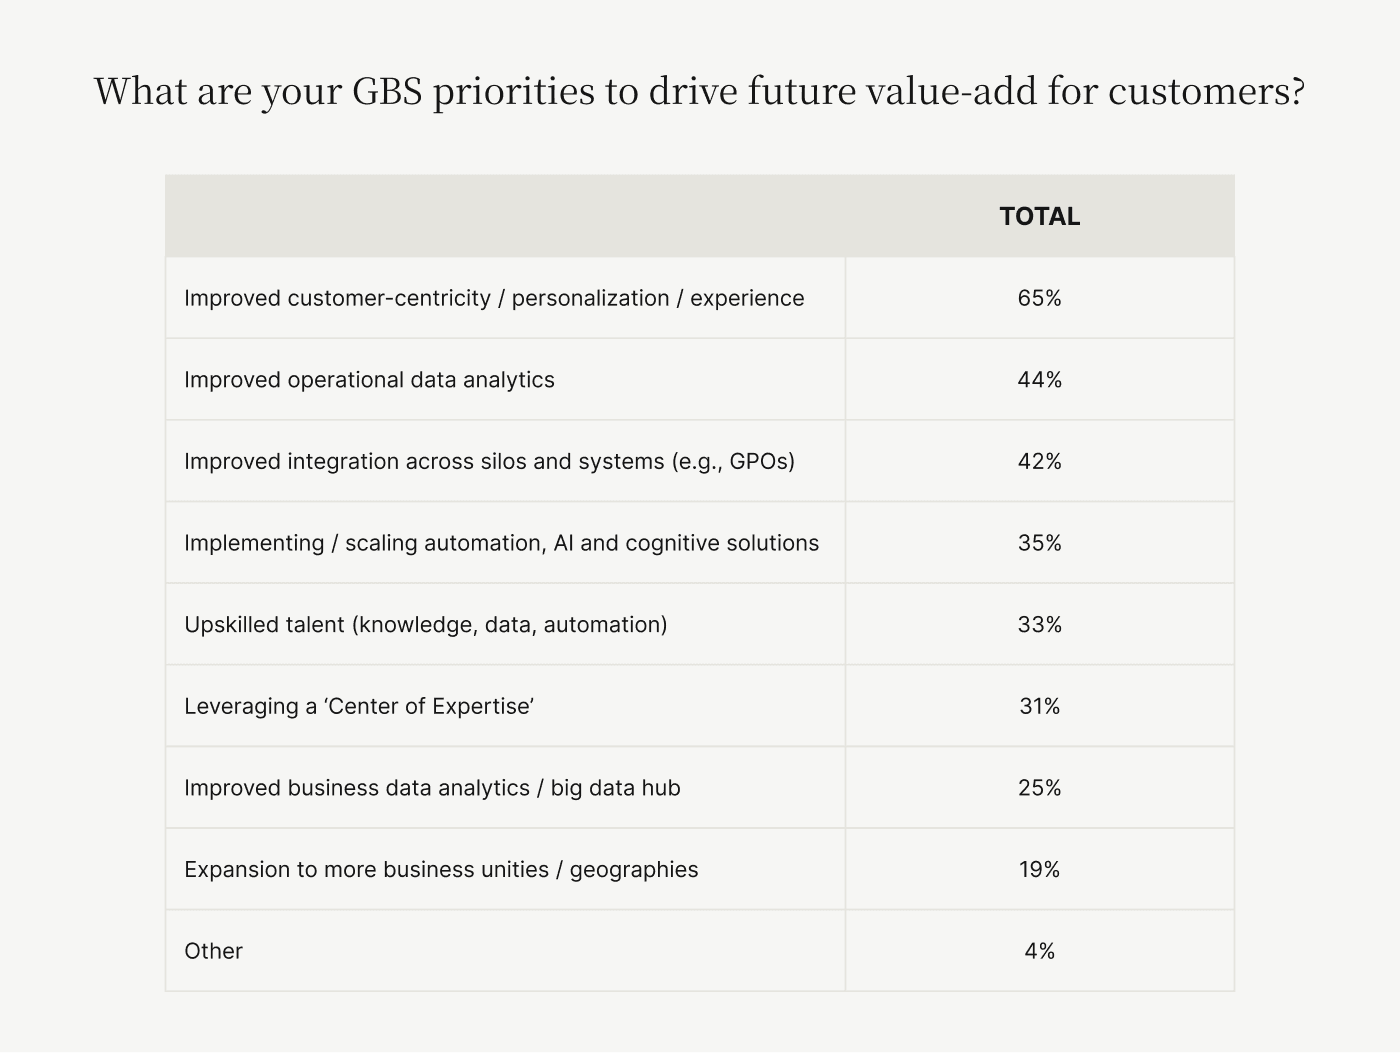Click the 4% value cell
The image size is (1400, 1053).
[x=1040, y=951]
